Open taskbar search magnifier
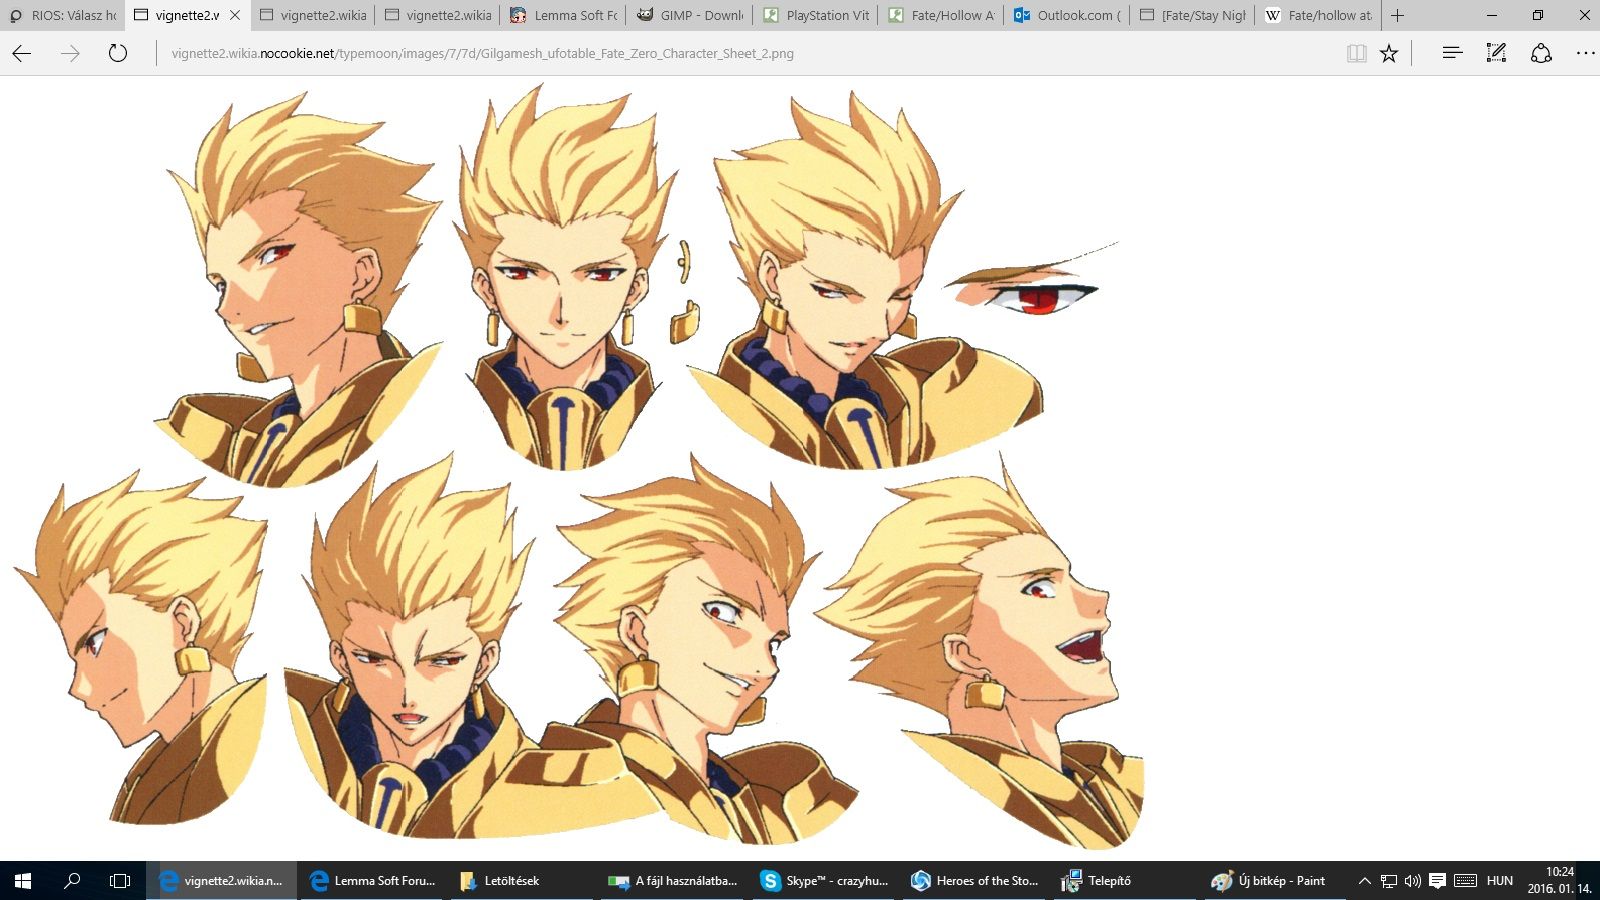This screenshot has width=1600, height=900. point(72,881)
